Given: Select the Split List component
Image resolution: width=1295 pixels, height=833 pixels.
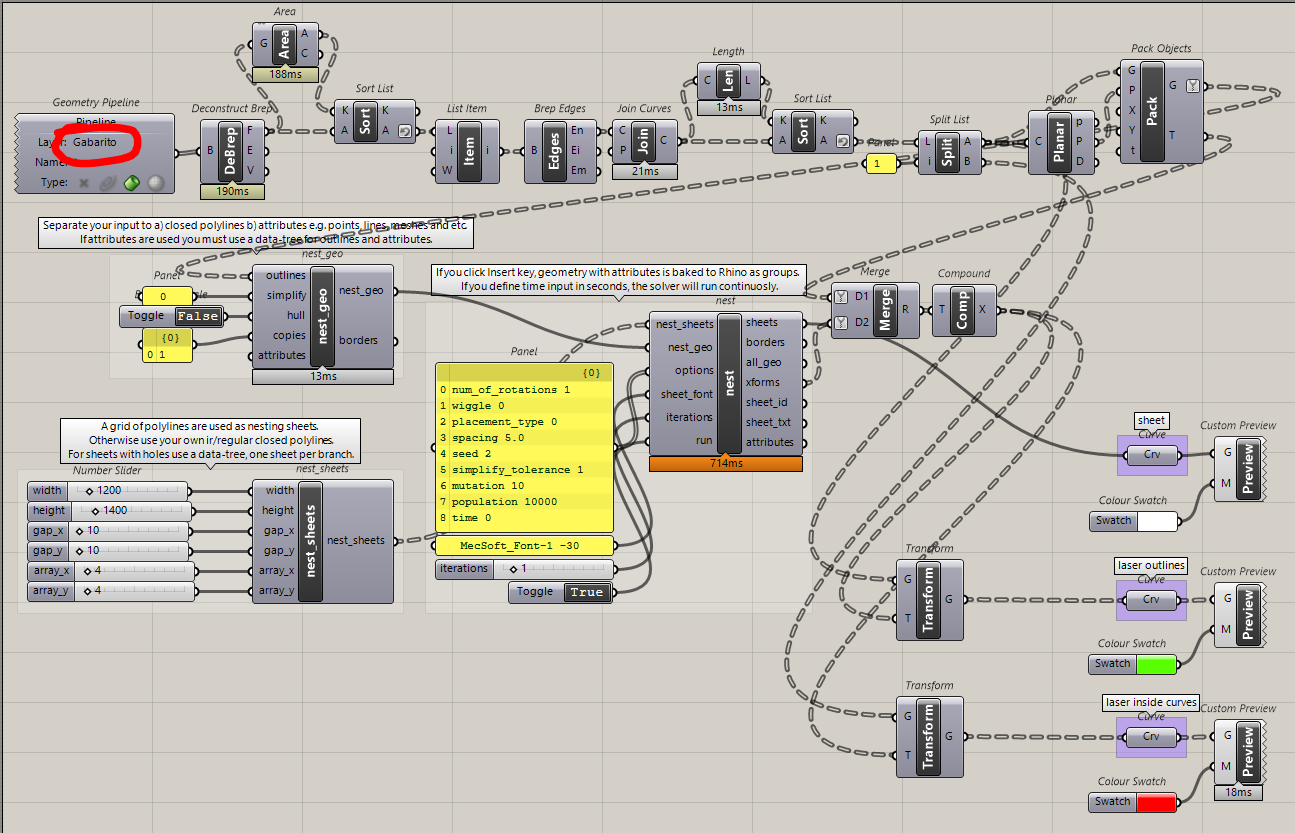Looking at the screenshot, I should [951, 152].
